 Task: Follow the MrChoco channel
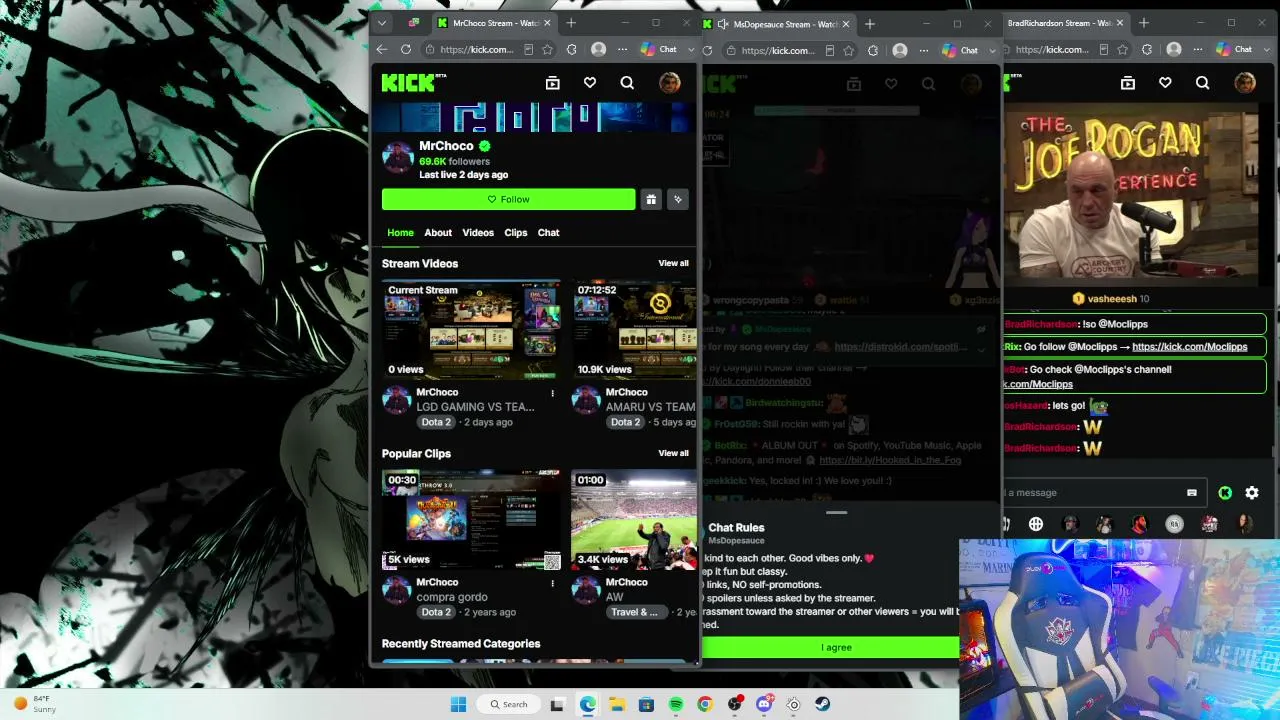[508, 199]
